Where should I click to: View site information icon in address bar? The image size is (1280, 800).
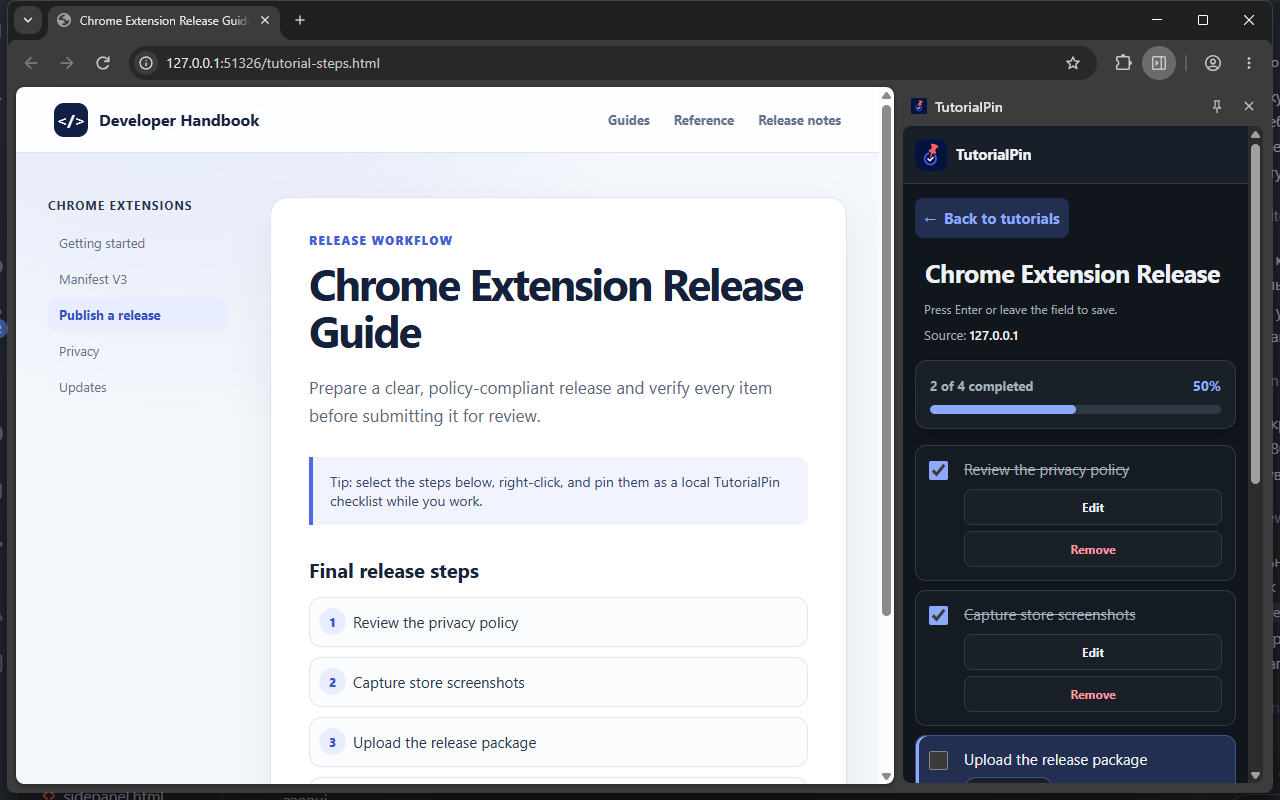(146, 63)
